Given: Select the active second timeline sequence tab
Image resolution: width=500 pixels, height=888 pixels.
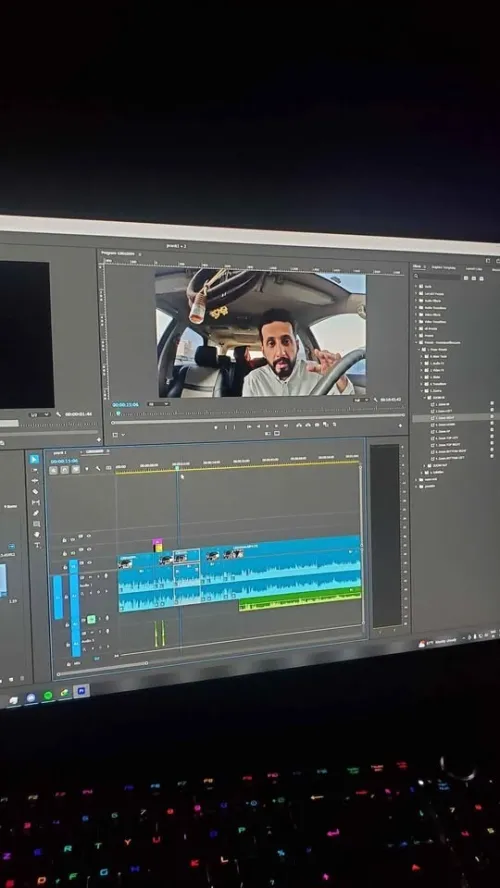Looking at the screenshot, I should pyautogui.click(x=93, y=451).
